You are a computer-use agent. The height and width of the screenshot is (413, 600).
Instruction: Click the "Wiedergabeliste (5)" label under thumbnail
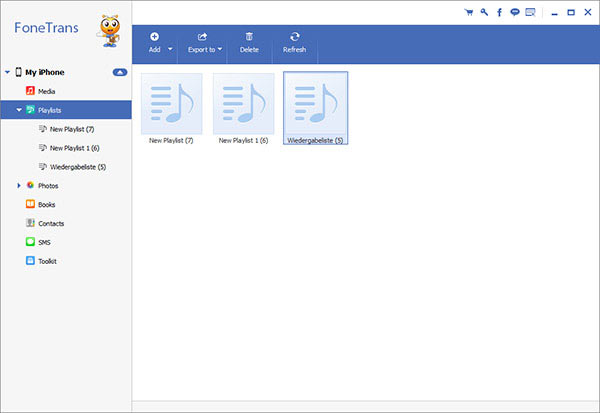(315, 140)
